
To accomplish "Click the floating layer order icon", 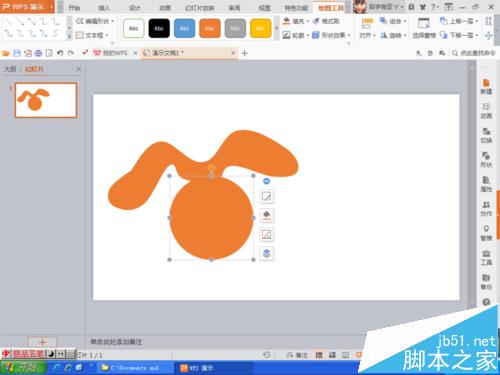I will (267, 254).
